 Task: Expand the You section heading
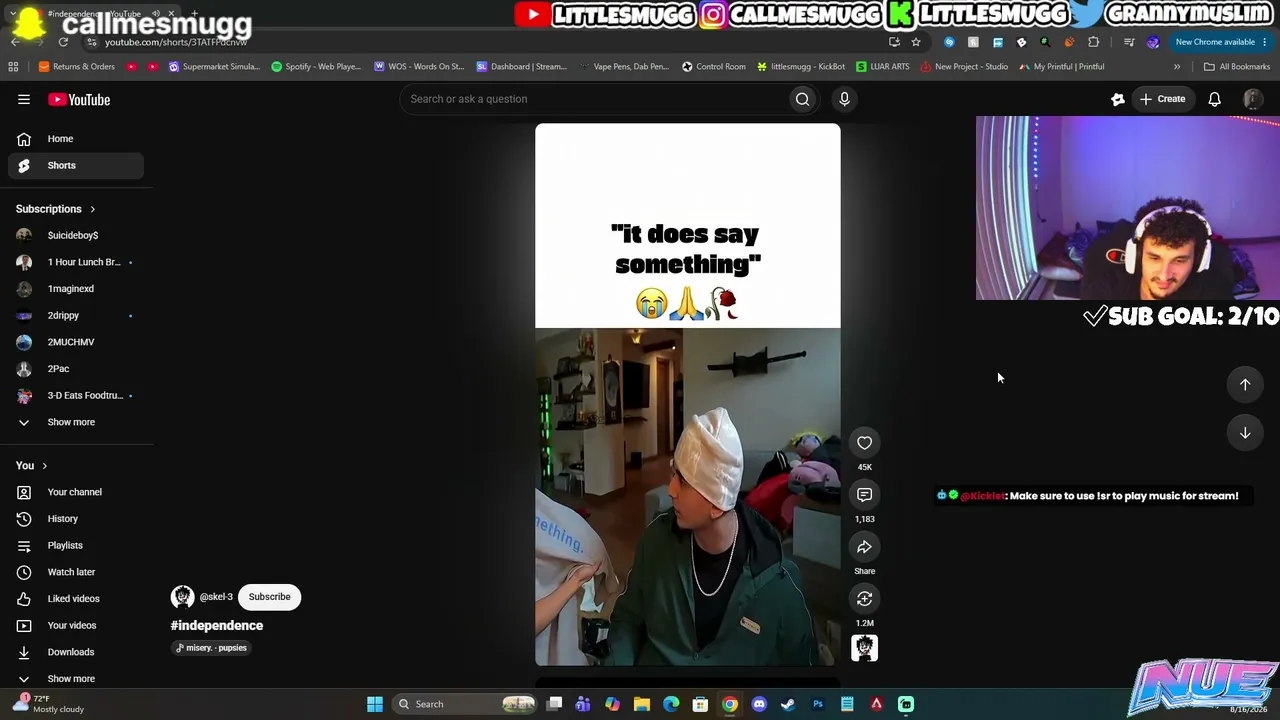(x=32, y=465)
